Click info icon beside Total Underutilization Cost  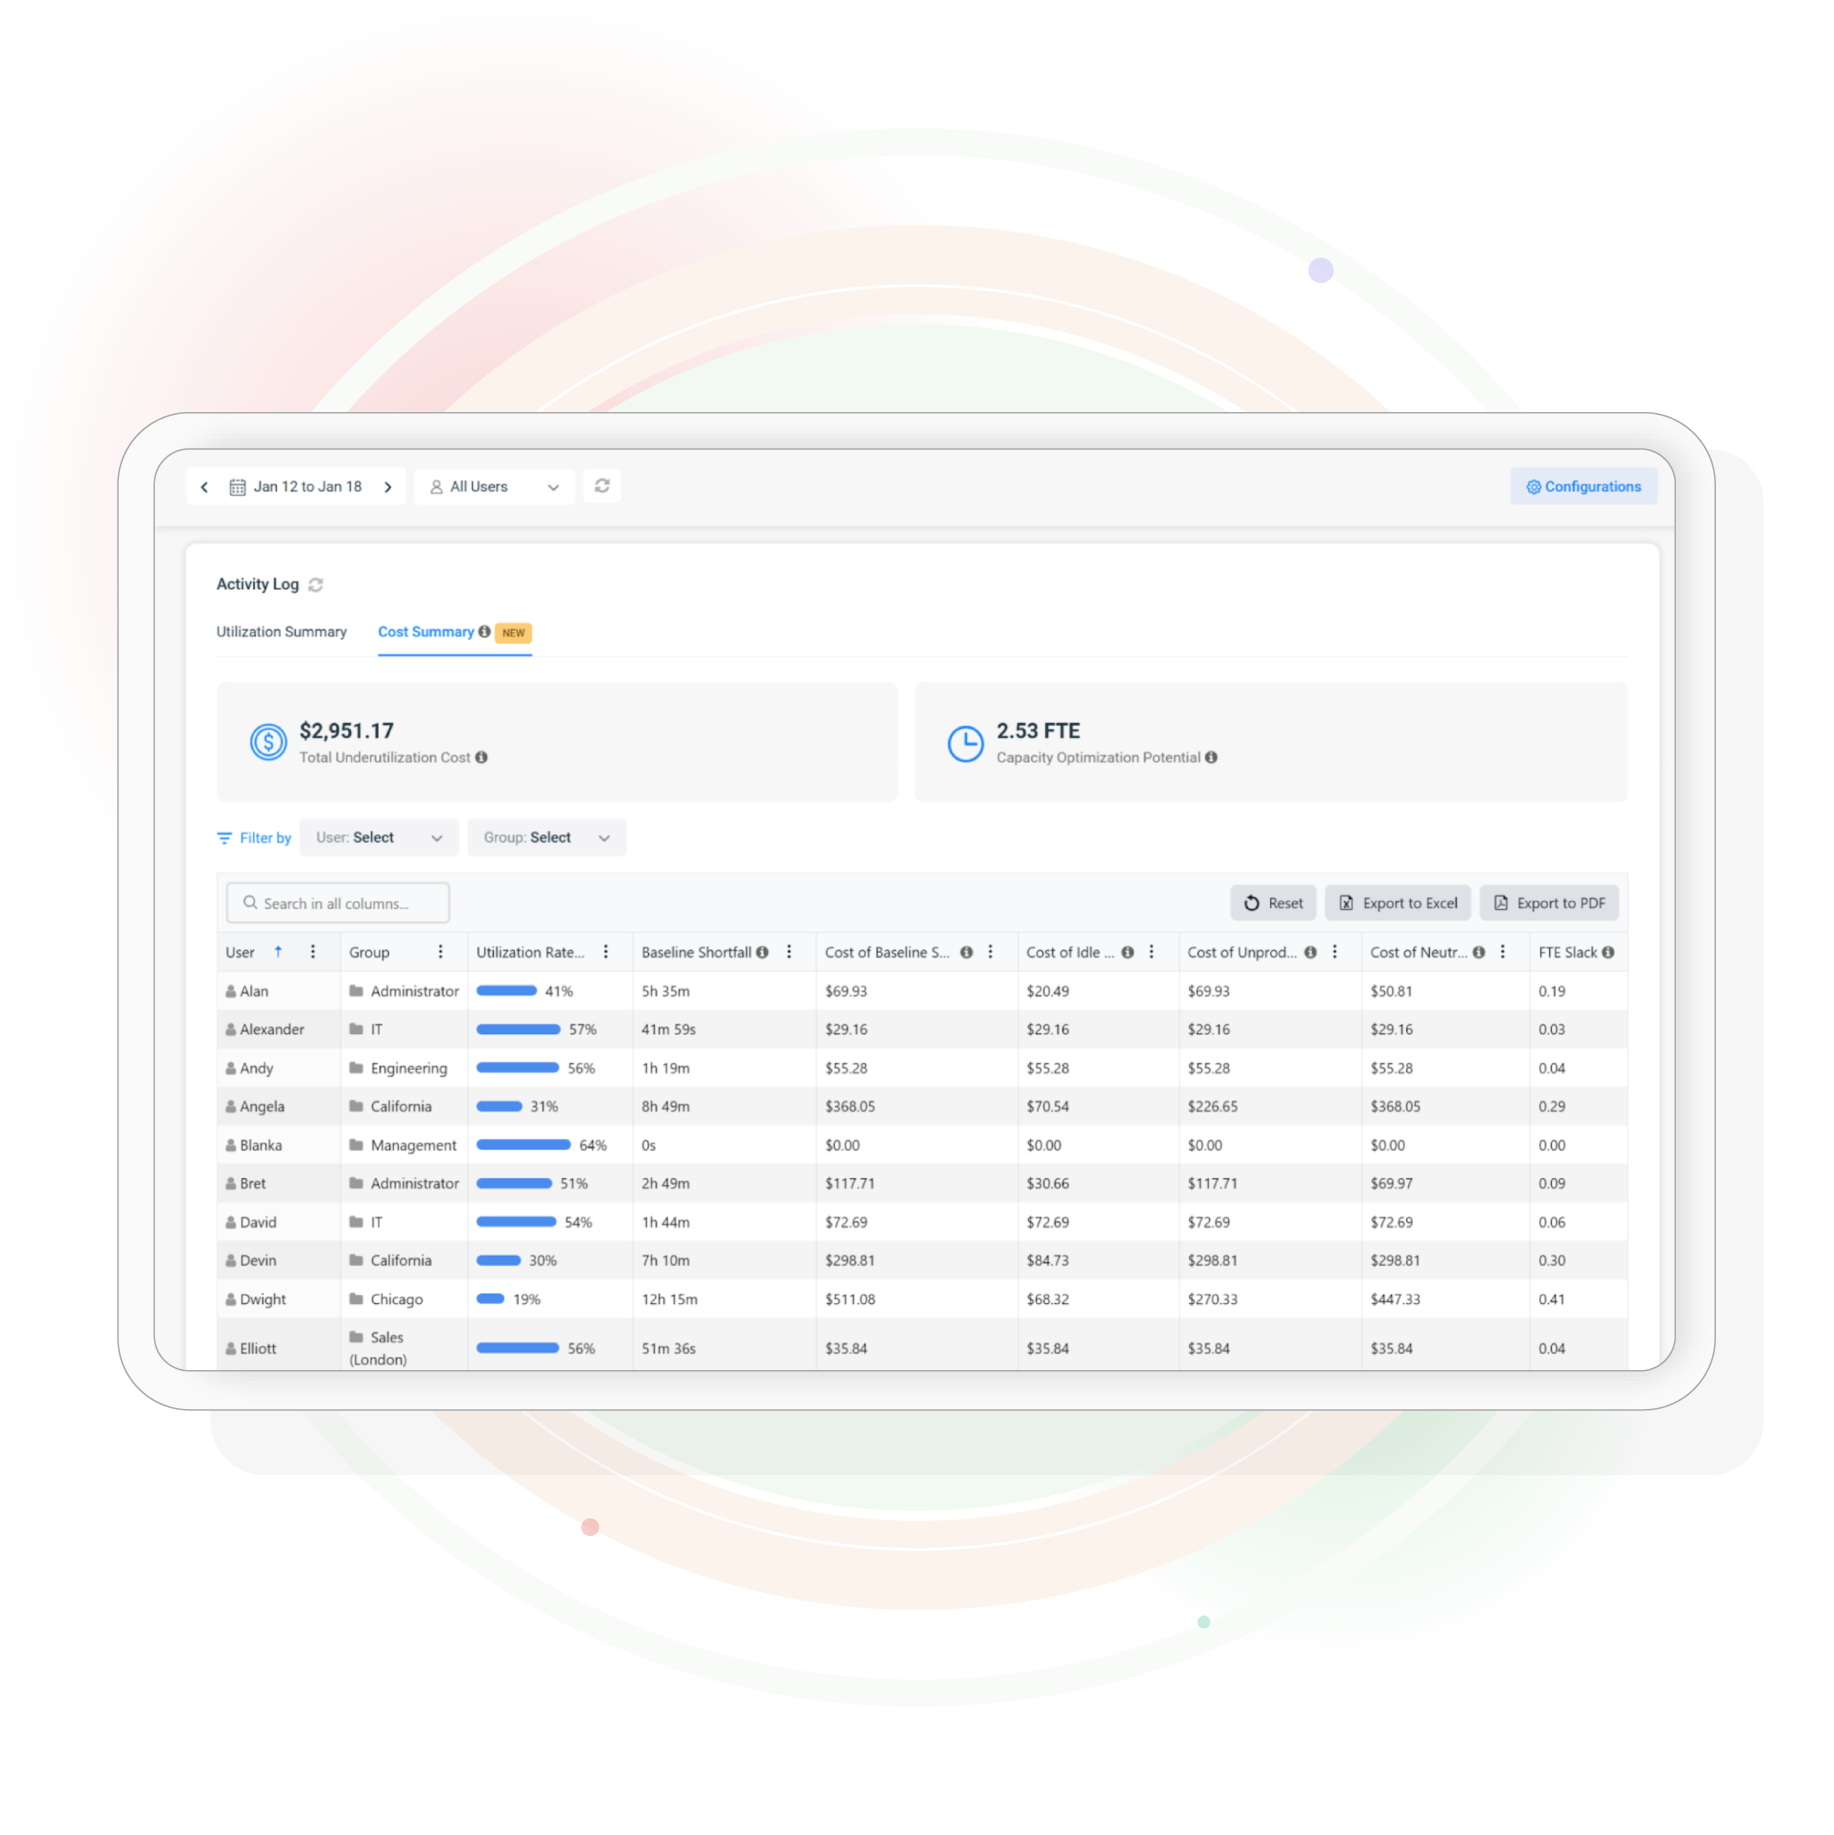point(482,758)
